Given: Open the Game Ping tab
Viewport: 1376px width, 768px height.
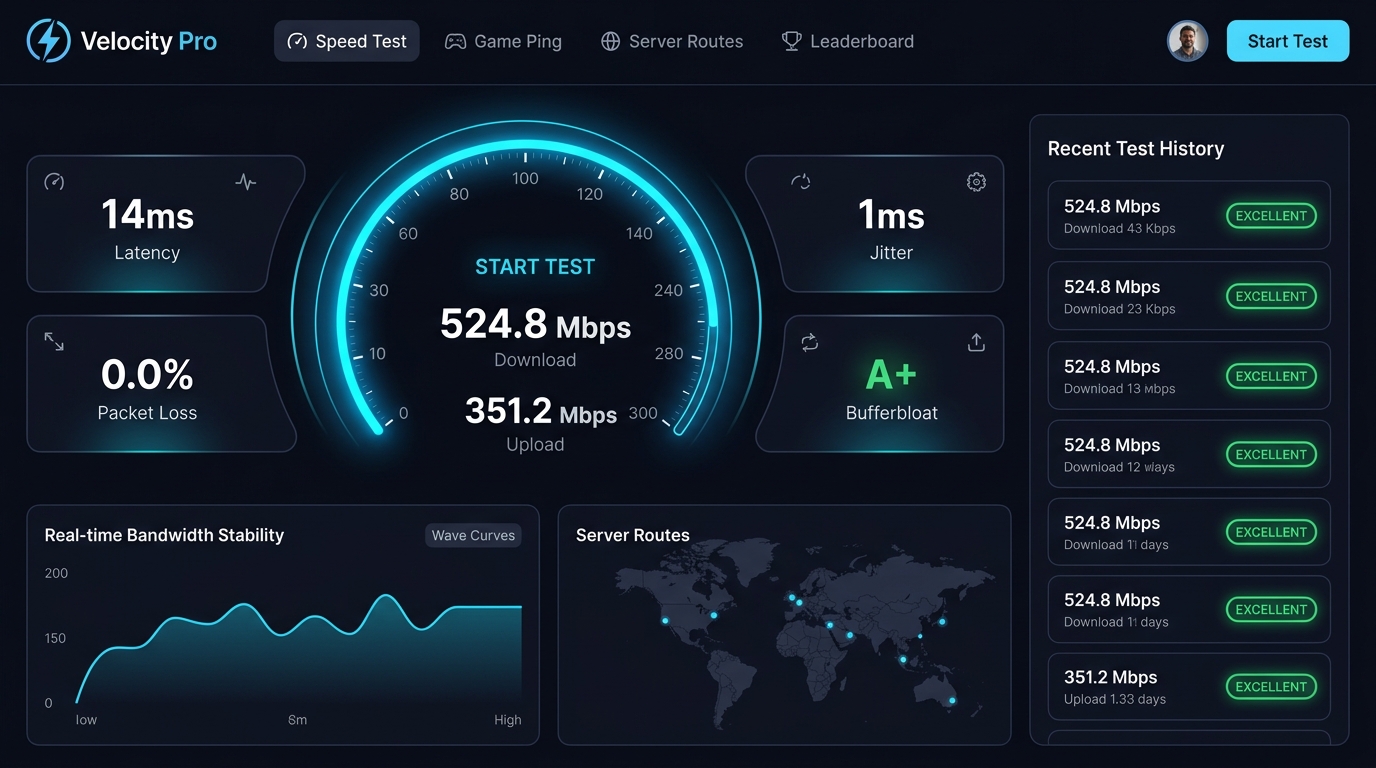Looking at the screenshot, I should point(503,42).
